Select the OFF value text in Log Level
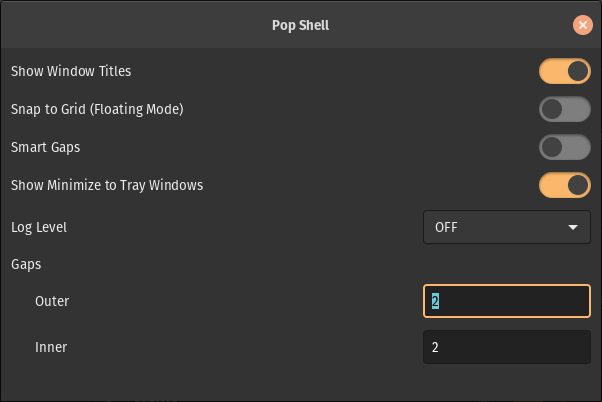602x402 pixels. point(446,227)
